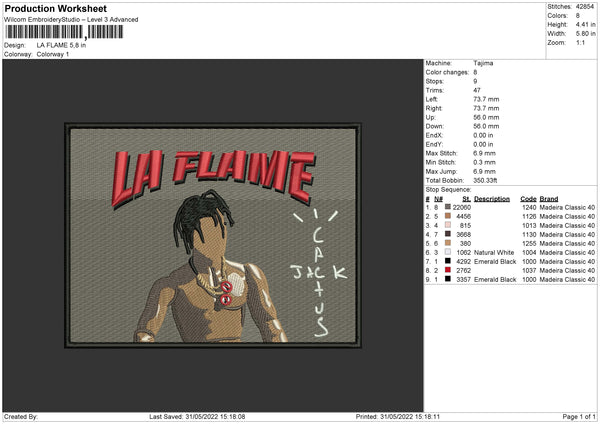Click the light pink swatch beside 815 stitches
The image size is (600, 424).
pyautogui.click(x=448, y=225)
